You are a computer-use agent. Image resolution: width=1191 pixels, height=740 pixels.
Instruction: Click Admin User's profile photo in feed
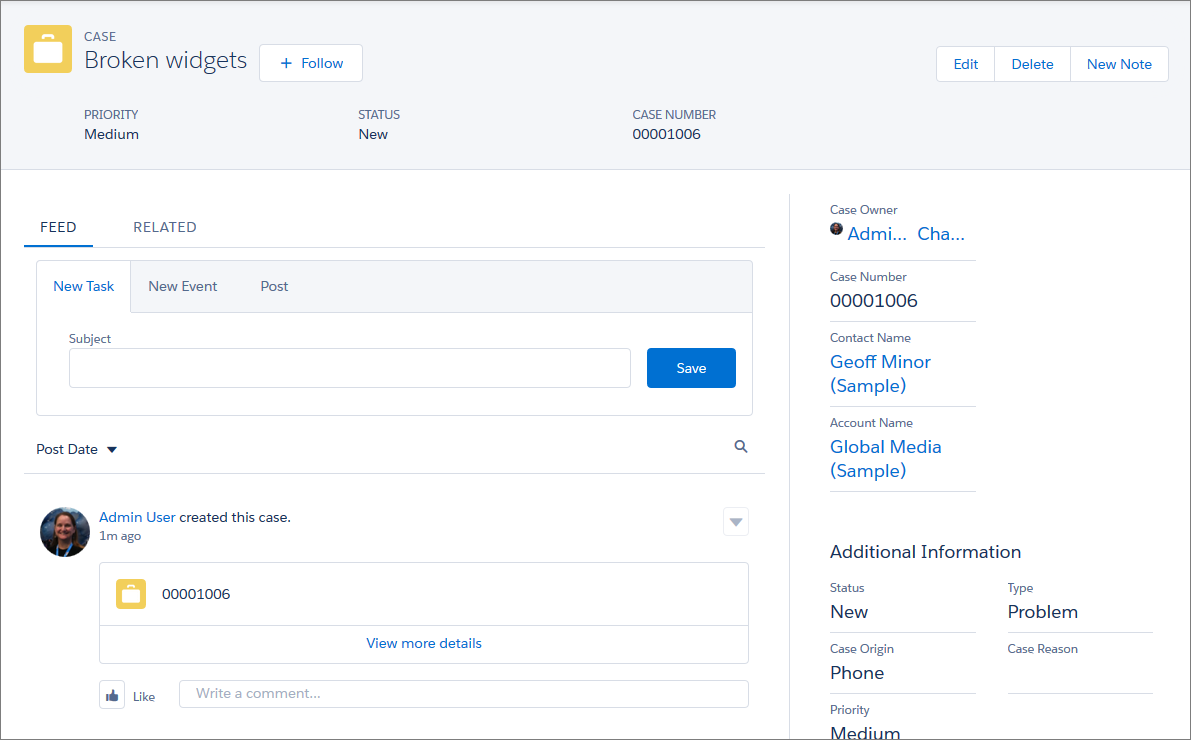(65, 532)
